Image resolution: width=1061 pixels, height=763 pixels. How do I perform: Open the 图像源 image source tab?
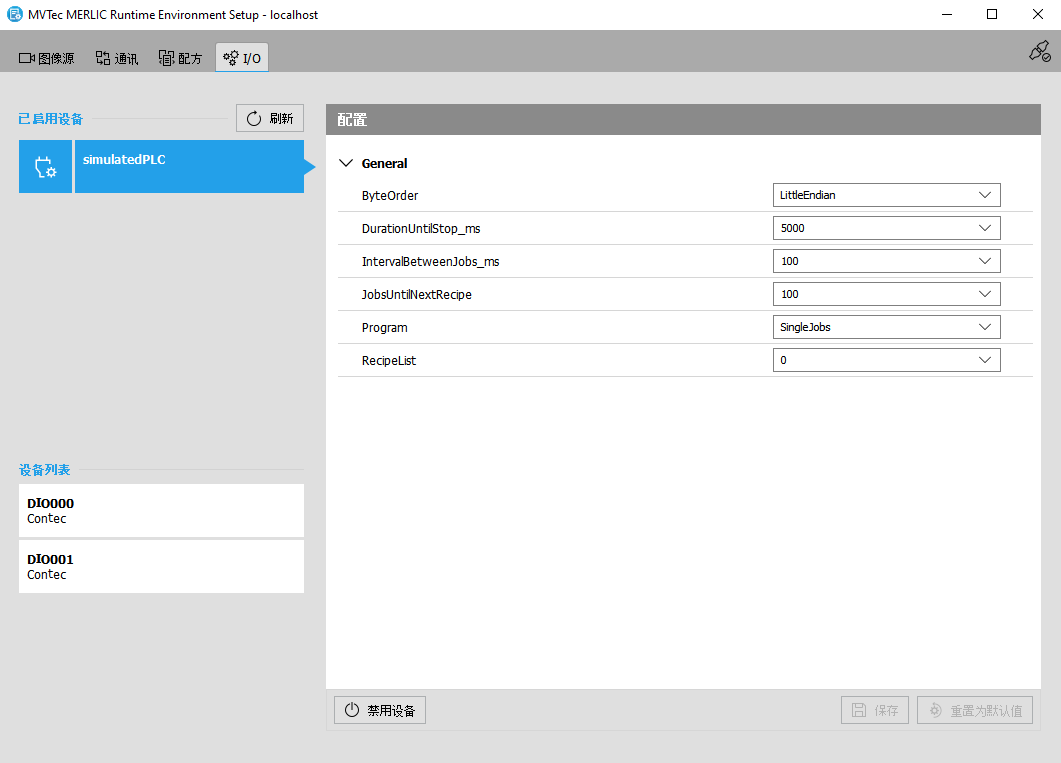47,58
